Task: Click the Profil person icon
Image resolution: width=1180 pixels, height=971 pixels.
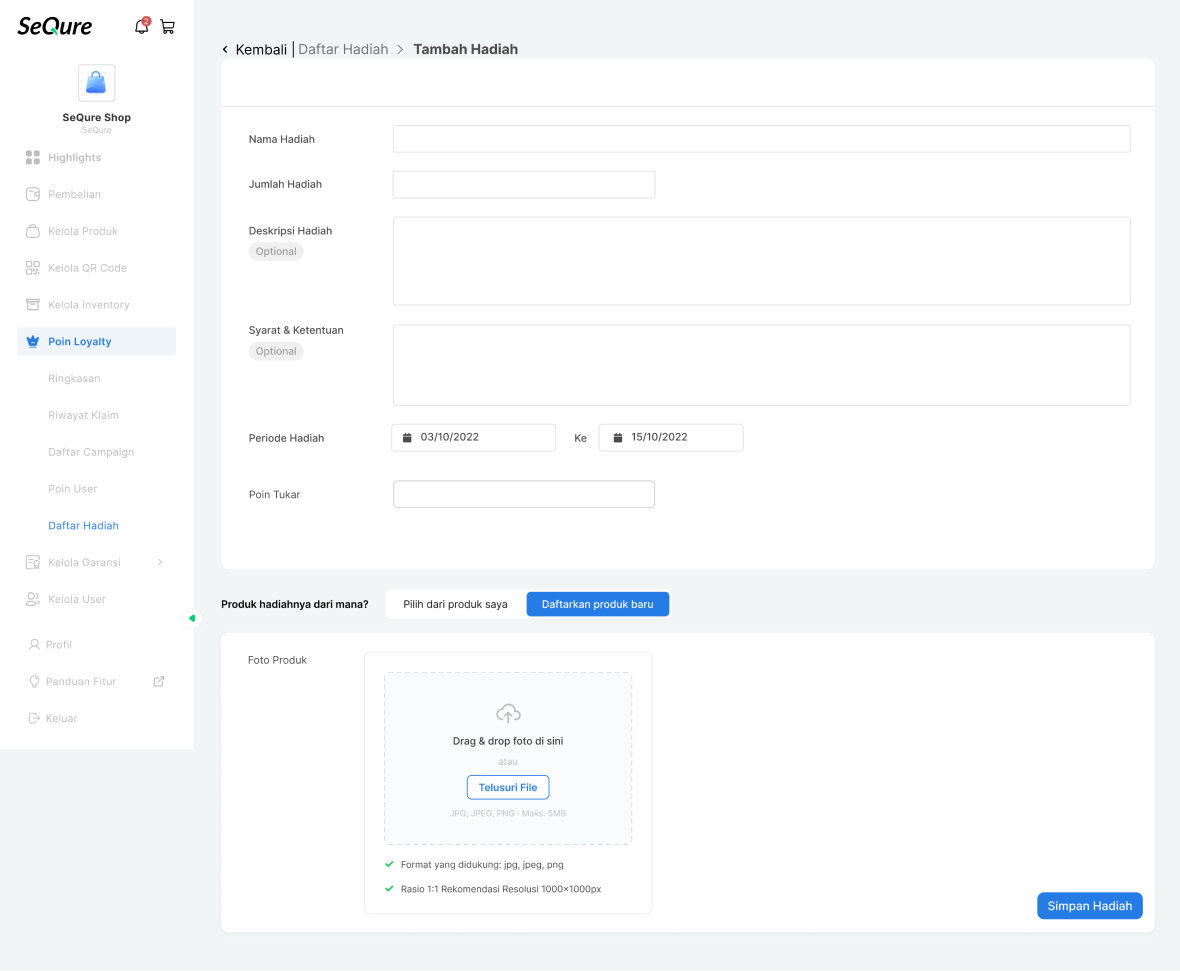Action: (x=34, y=645)
